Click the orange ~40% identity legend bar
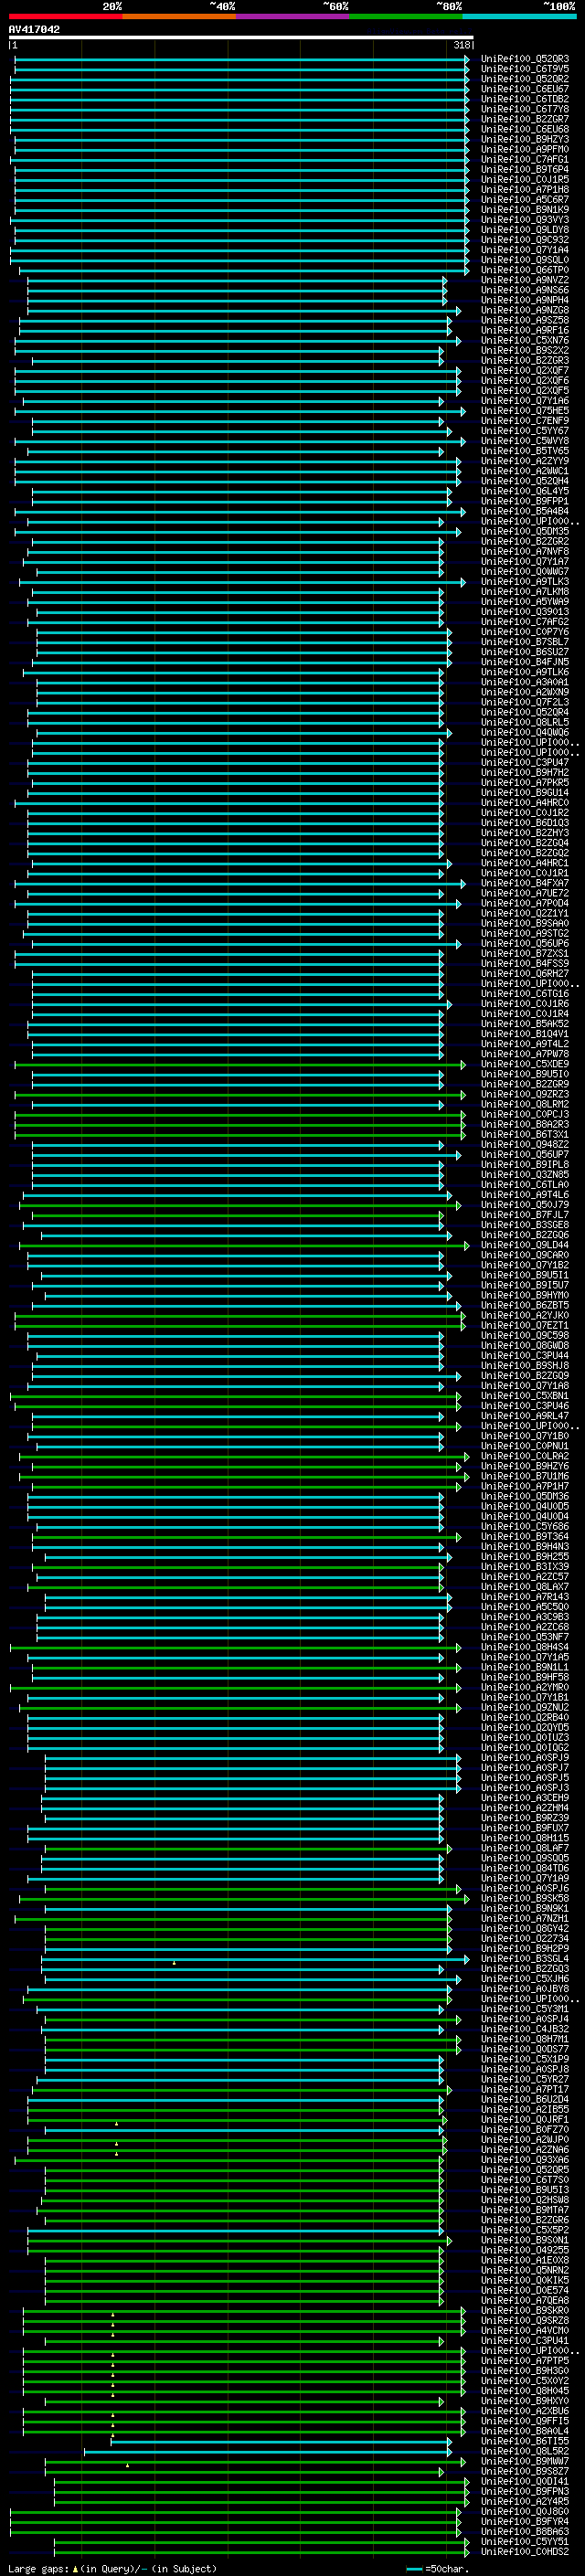The height and width of the screenshot is (2576, 585). click(179, 16)
